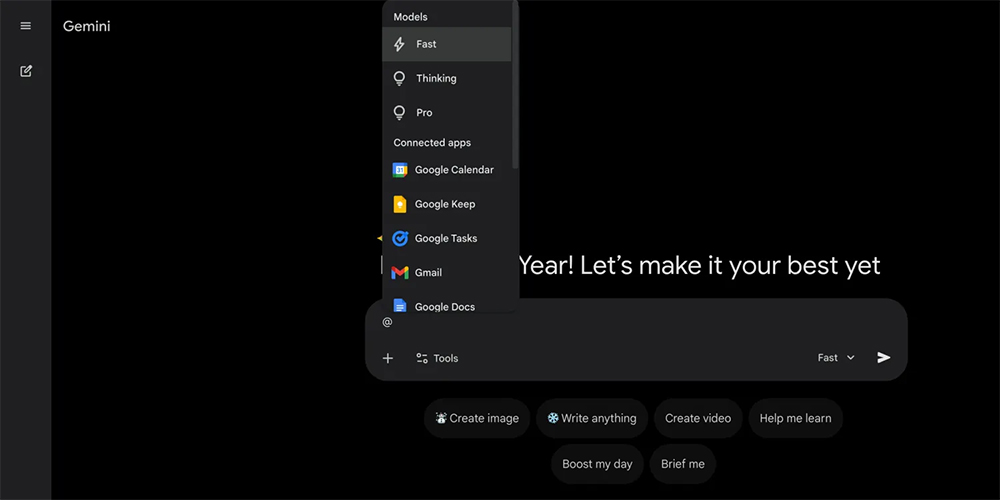Click the Gemini logo text
Viewport: 1000px width, 500px height.
click(87, 26)
